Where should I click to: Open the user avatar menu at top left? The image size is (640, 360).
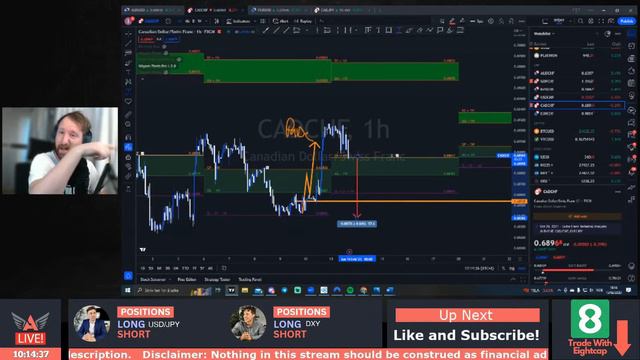click(x=129, y=21)
